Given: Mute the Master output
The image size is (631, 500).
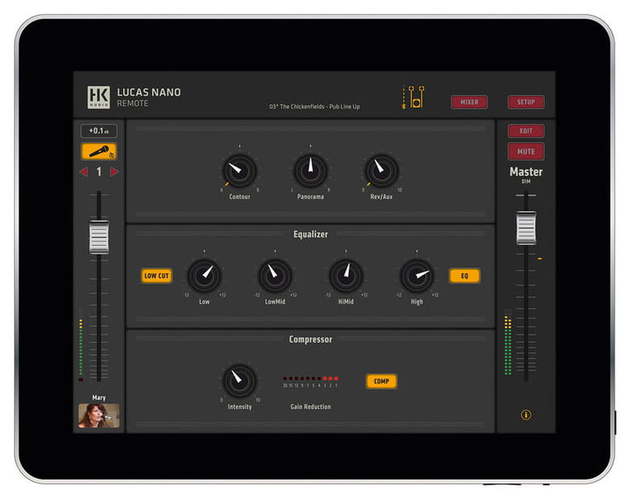Looking at the screenshot, I should click(526, 151).
